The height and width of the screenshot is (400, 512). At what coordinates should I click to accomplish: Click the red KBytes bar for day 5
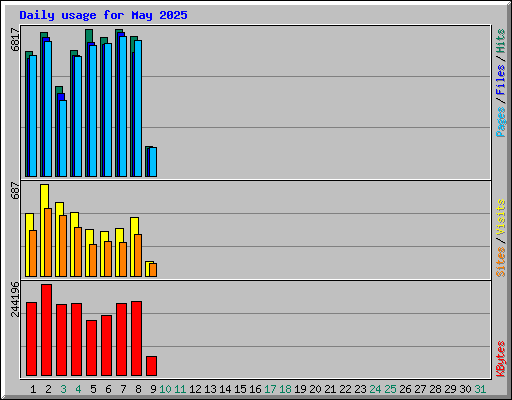pos(91,348)
